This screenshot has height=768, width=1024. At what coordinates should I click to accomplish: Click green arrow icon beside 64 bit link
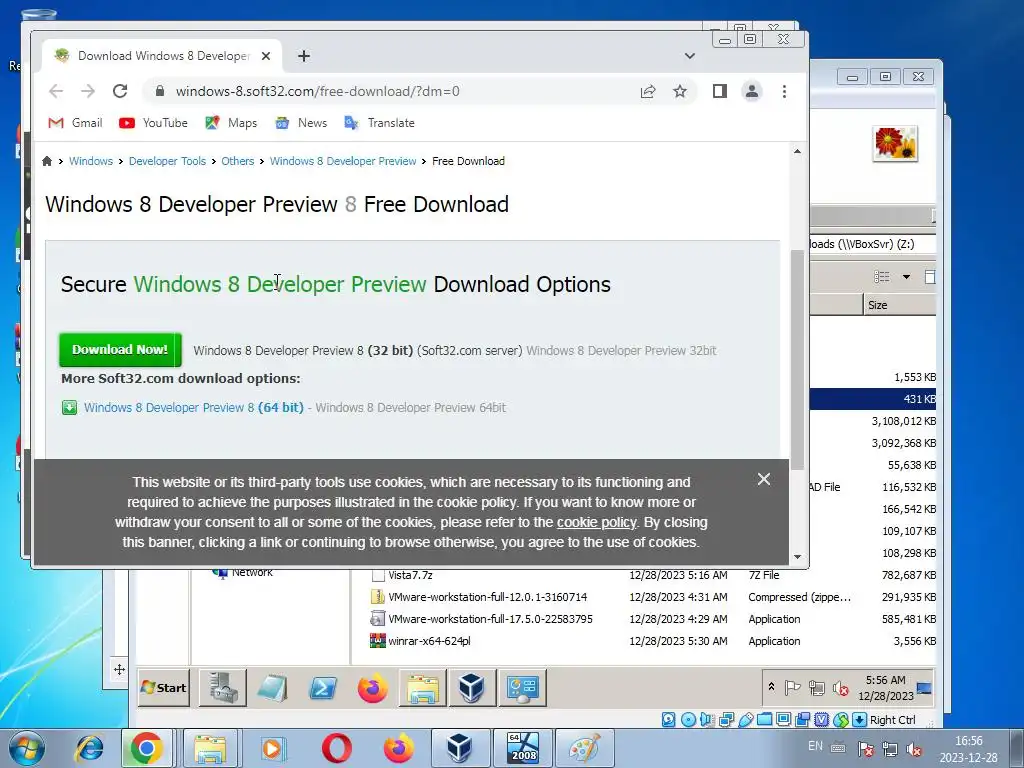point(69,408)
